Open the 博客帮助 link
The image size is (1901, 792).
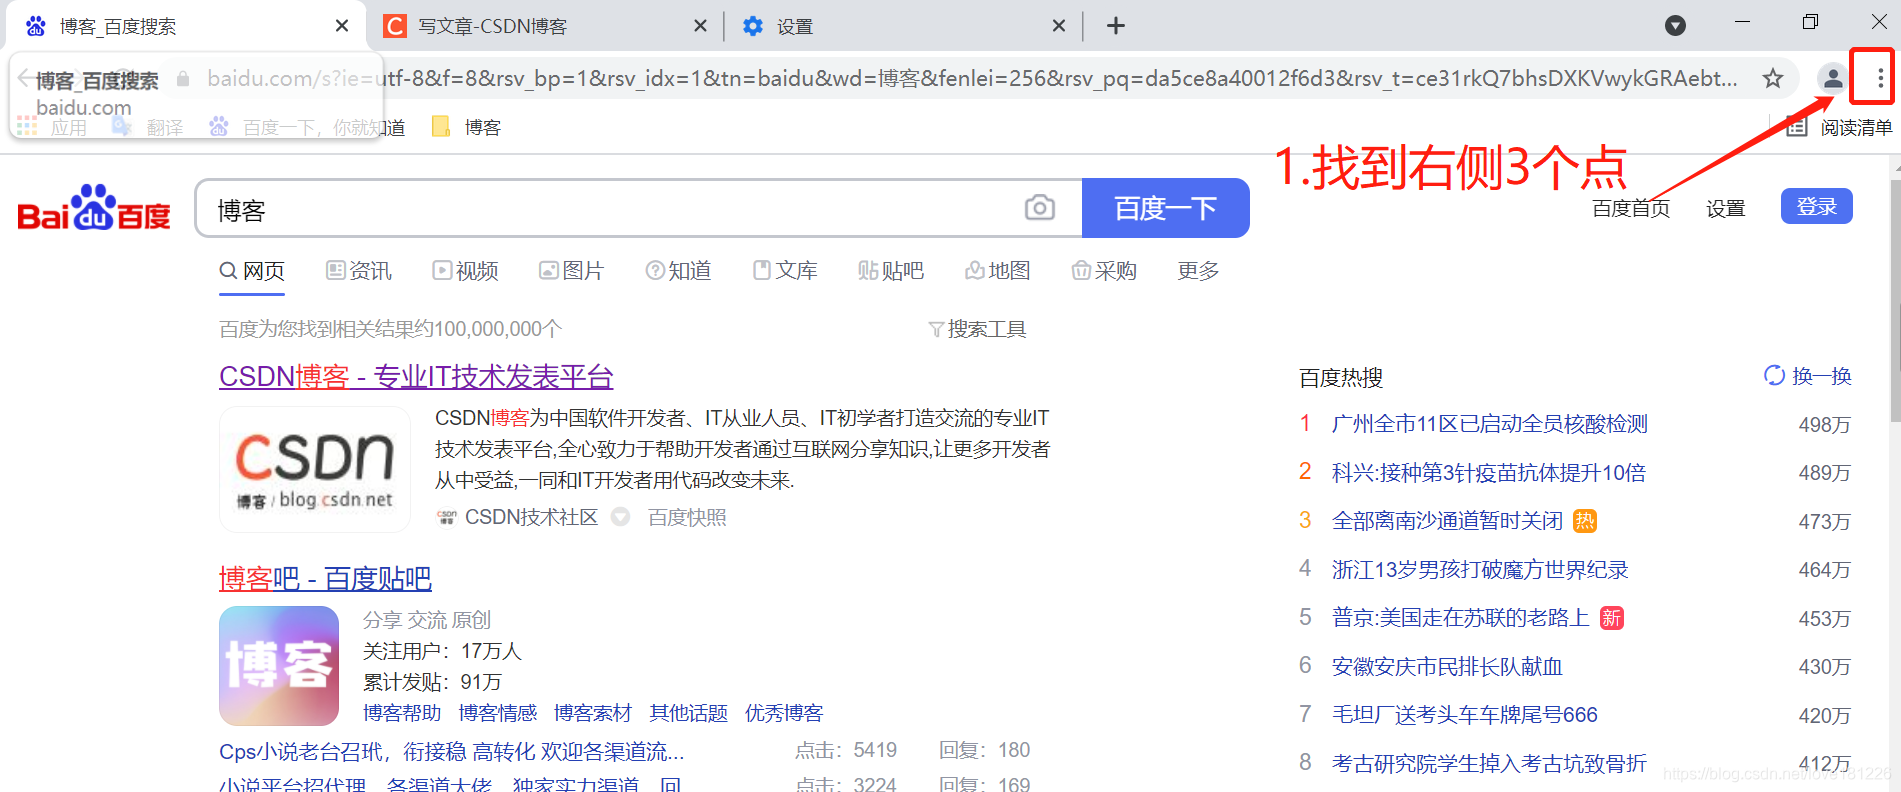tap(402, 713)
